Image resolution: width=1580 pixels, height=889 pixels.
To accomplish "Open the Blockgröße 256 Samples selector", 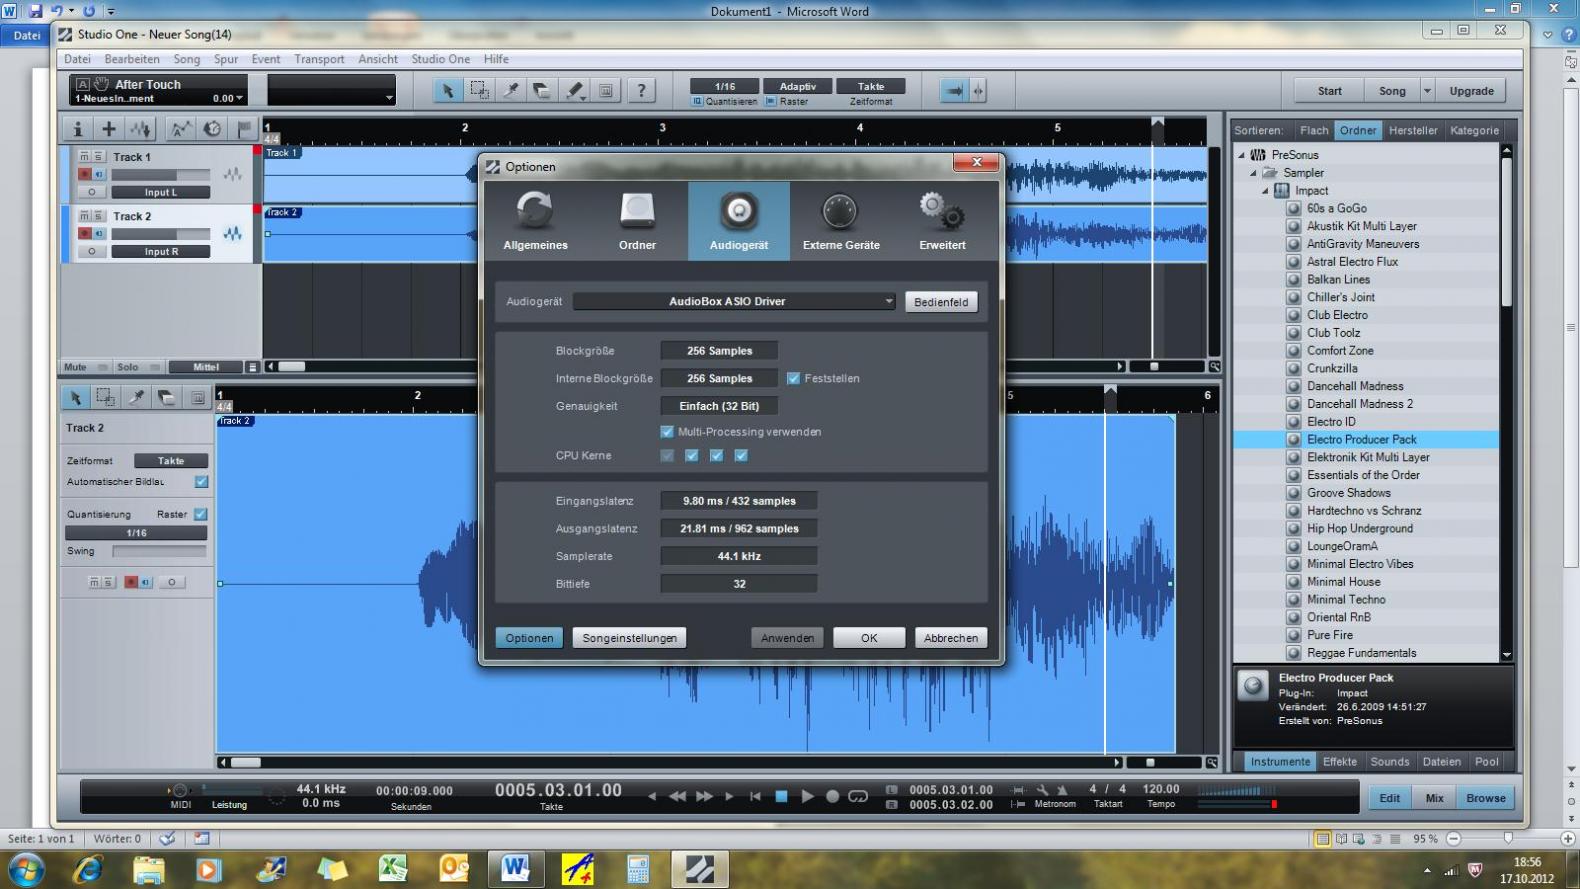I will point(719,351).
